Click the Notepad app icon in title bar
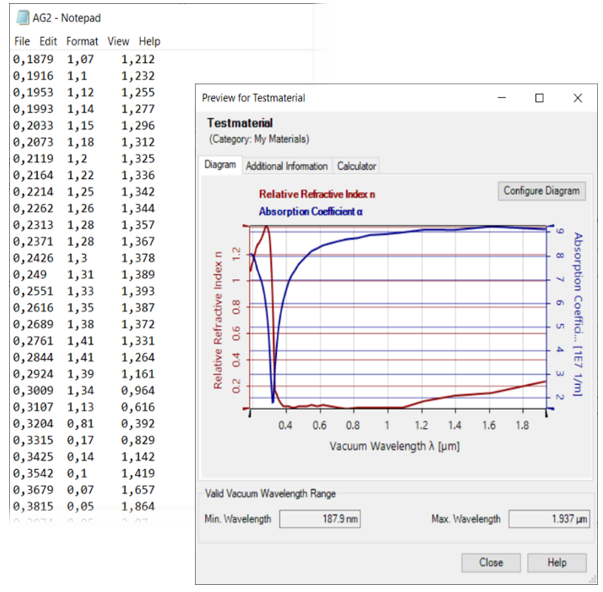The height and width of the screenshot is (592, 603). click(x=22, y=18)
